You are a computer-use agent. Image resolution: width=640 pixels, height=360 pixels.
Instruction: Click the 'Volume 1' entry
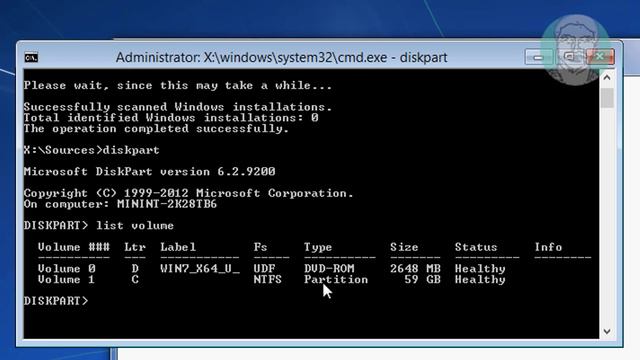66,280
